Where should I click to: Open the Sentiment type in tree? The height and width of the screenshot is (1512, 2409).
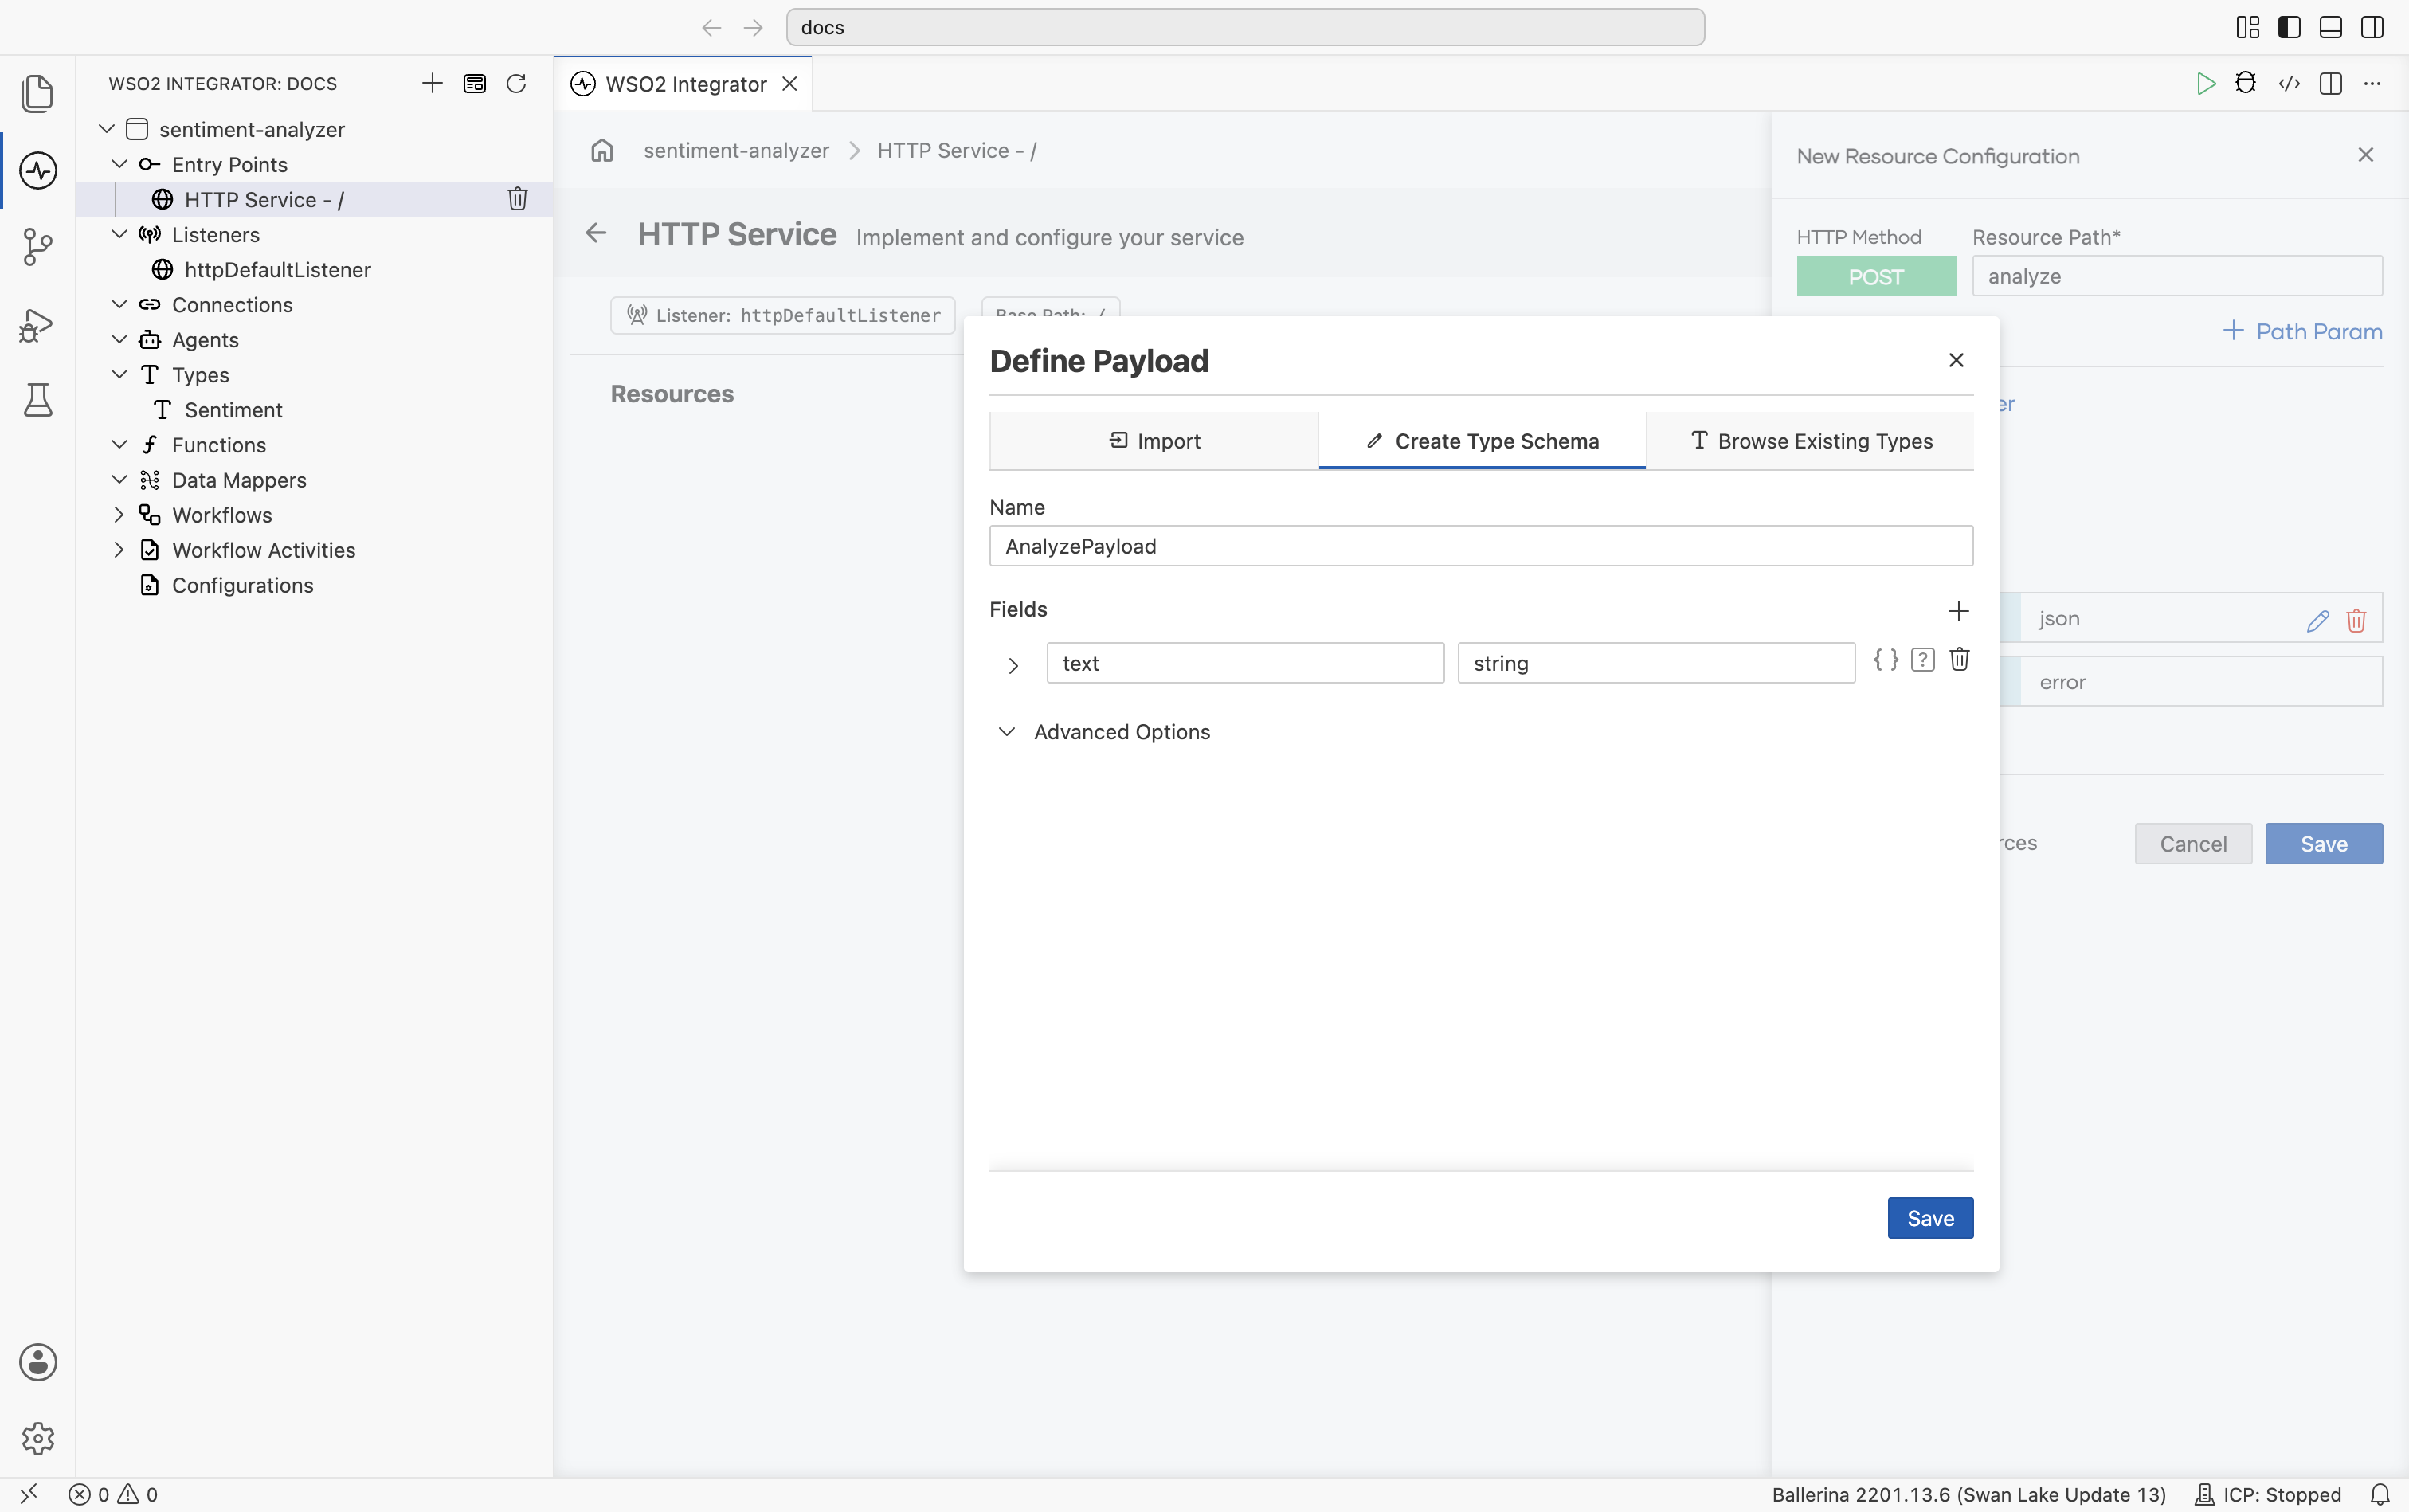tap(233, 410)
